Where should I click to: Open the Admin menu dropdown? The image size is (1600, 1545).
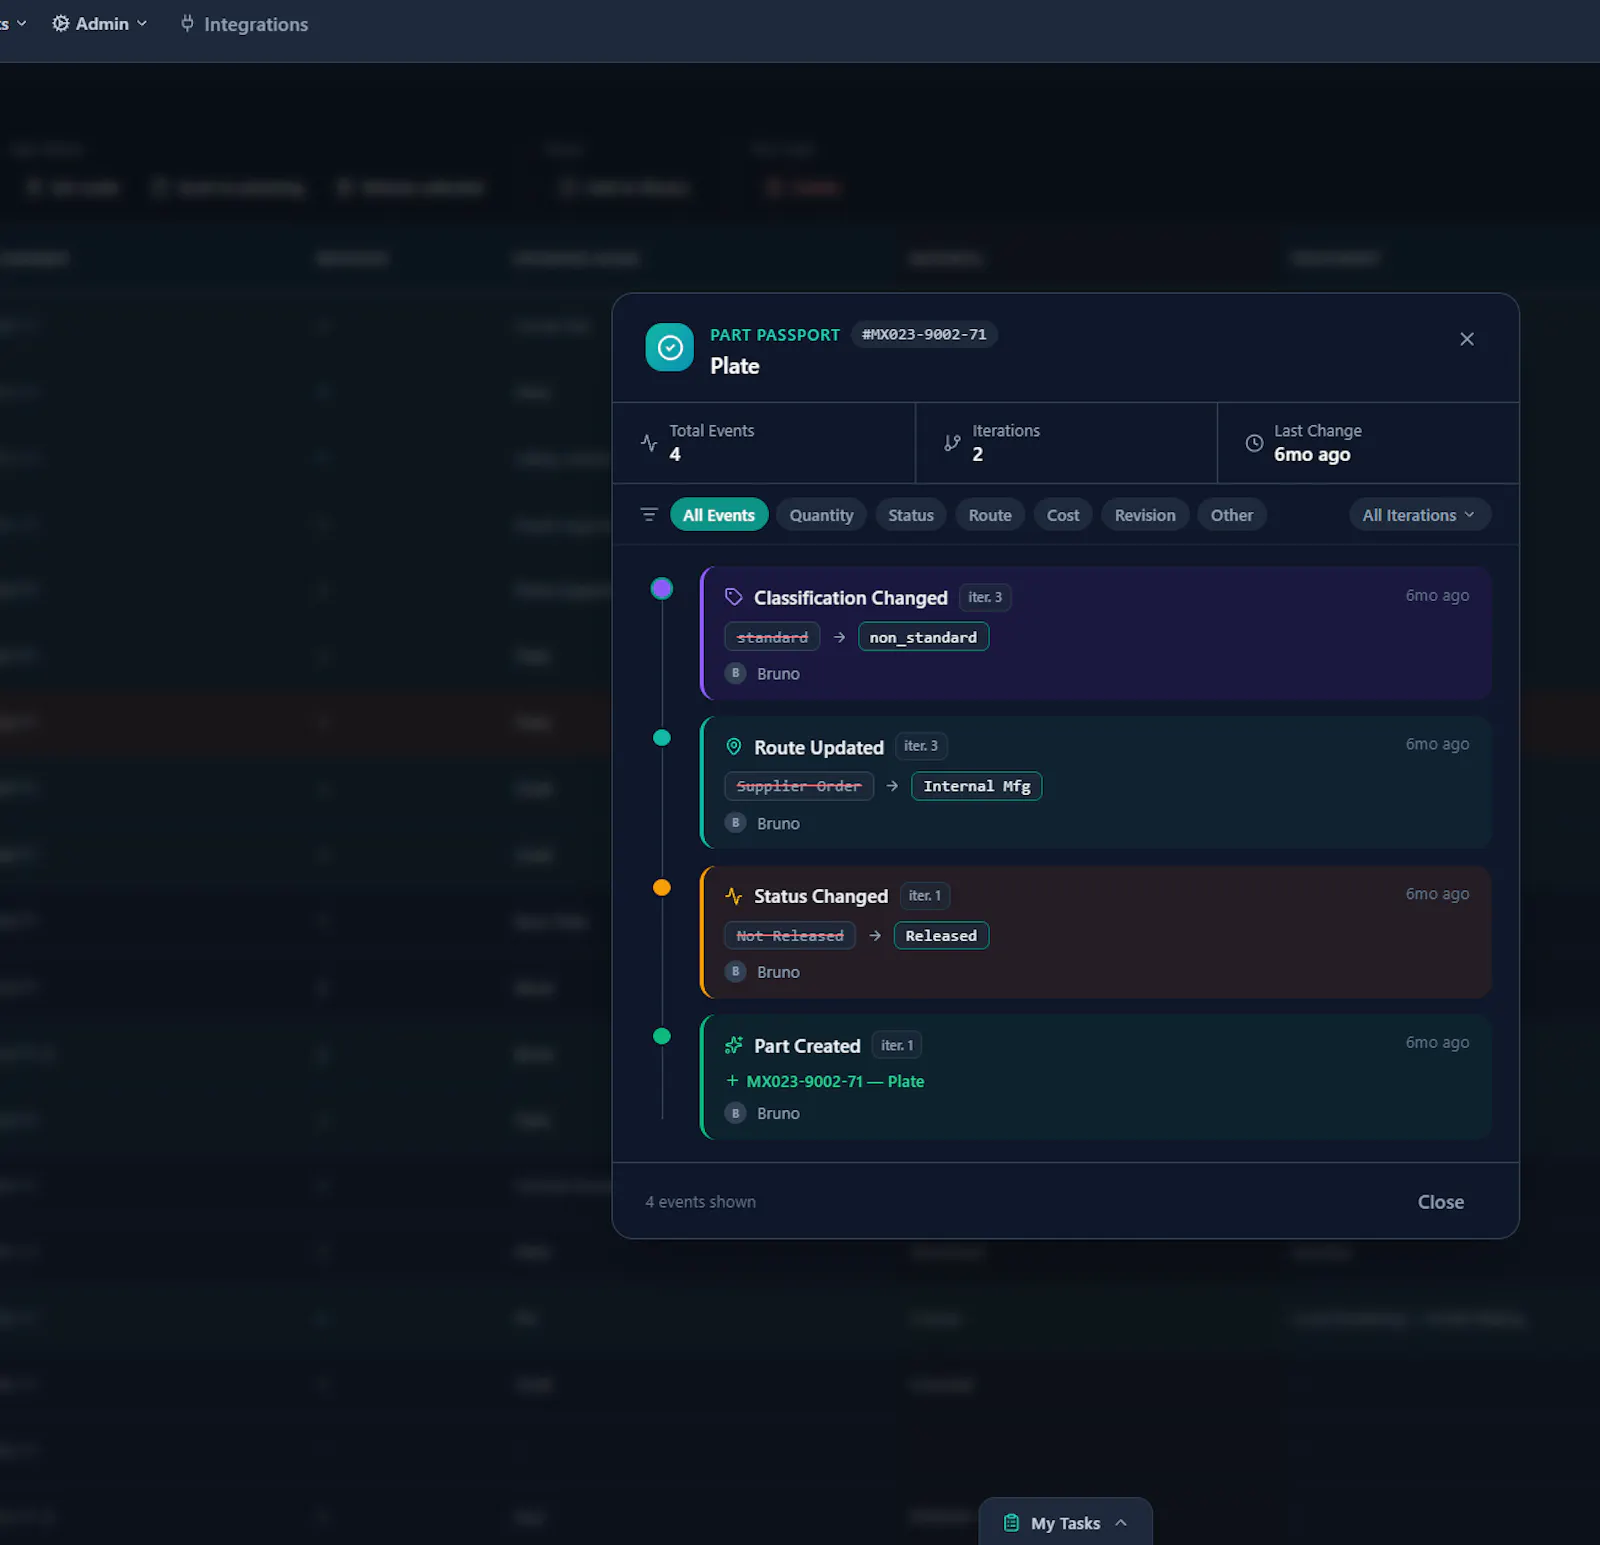pyautogui.click(x=100, y=24)
